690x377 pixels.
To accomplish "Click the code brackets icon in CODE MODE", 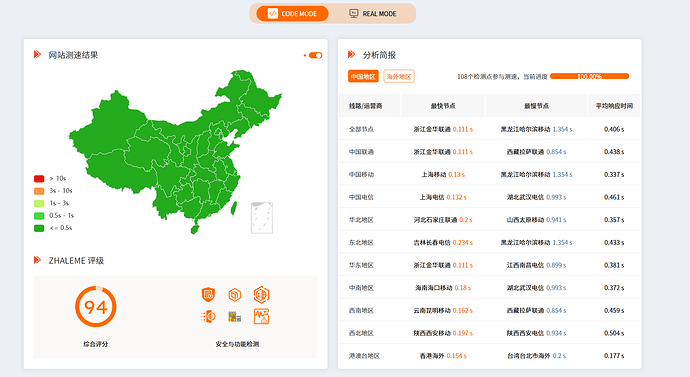I will click(273, 14).
